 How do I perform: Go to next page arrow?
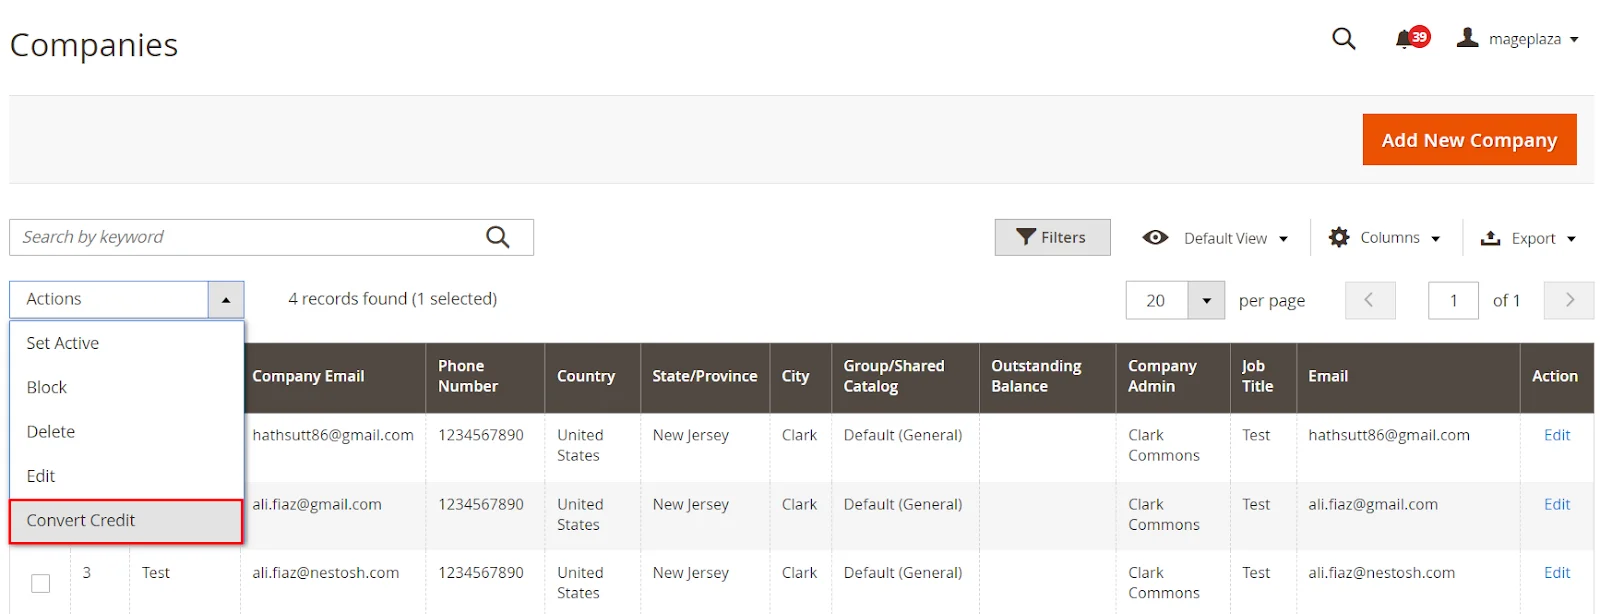coord(1568,300)
